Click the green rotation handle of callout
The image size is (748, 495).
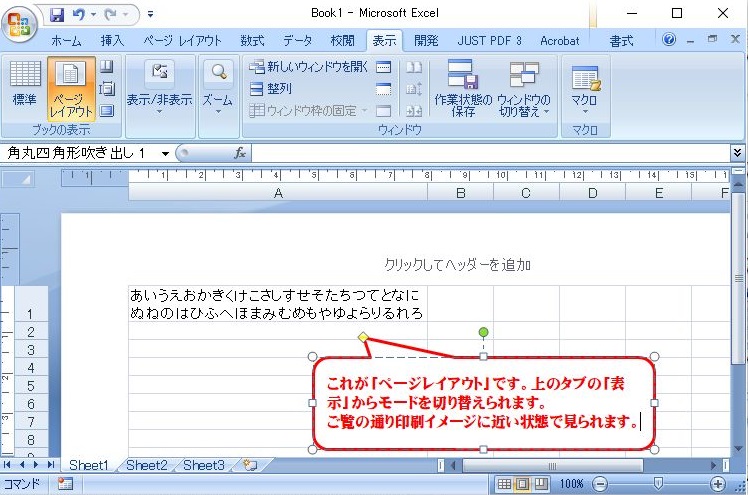483,332
